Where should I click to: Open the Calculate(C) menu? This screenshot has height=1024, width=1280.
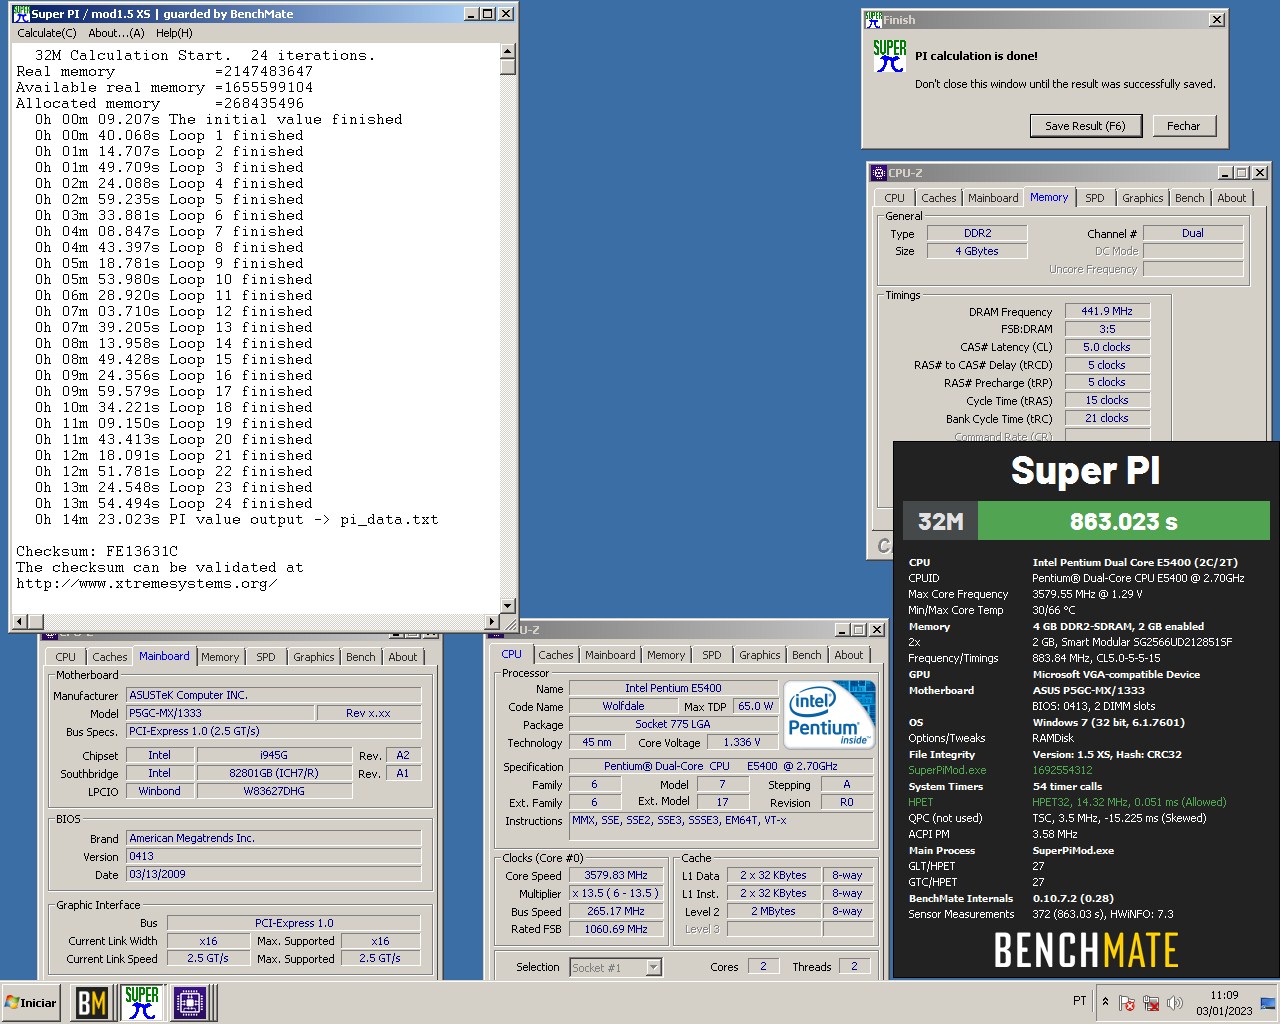(46, 33)
